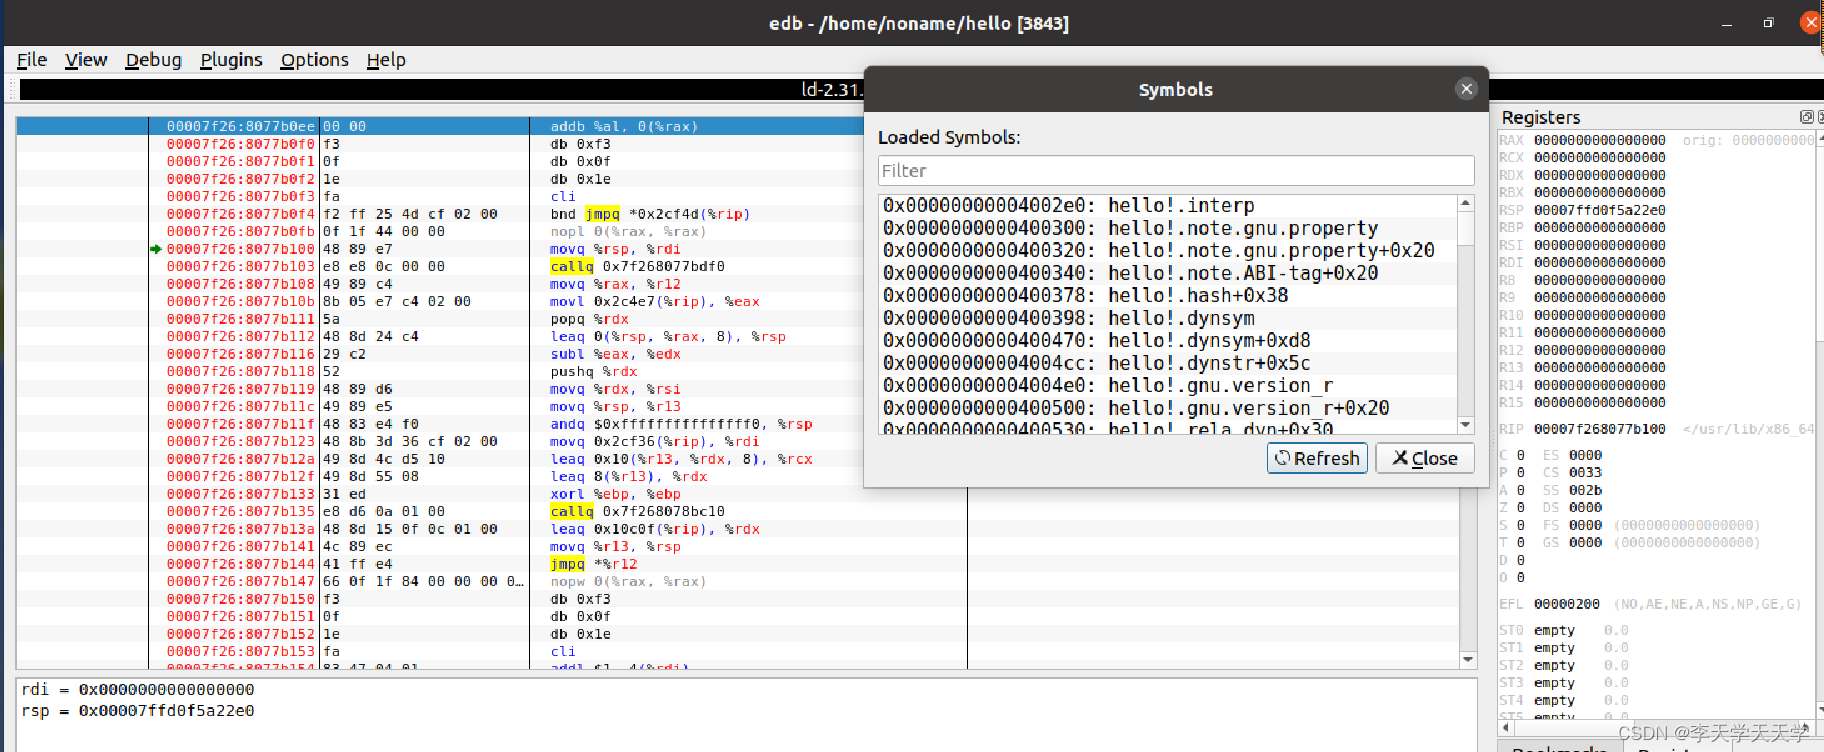
Task: Select R15 register row
Action: click(1582, 402)
